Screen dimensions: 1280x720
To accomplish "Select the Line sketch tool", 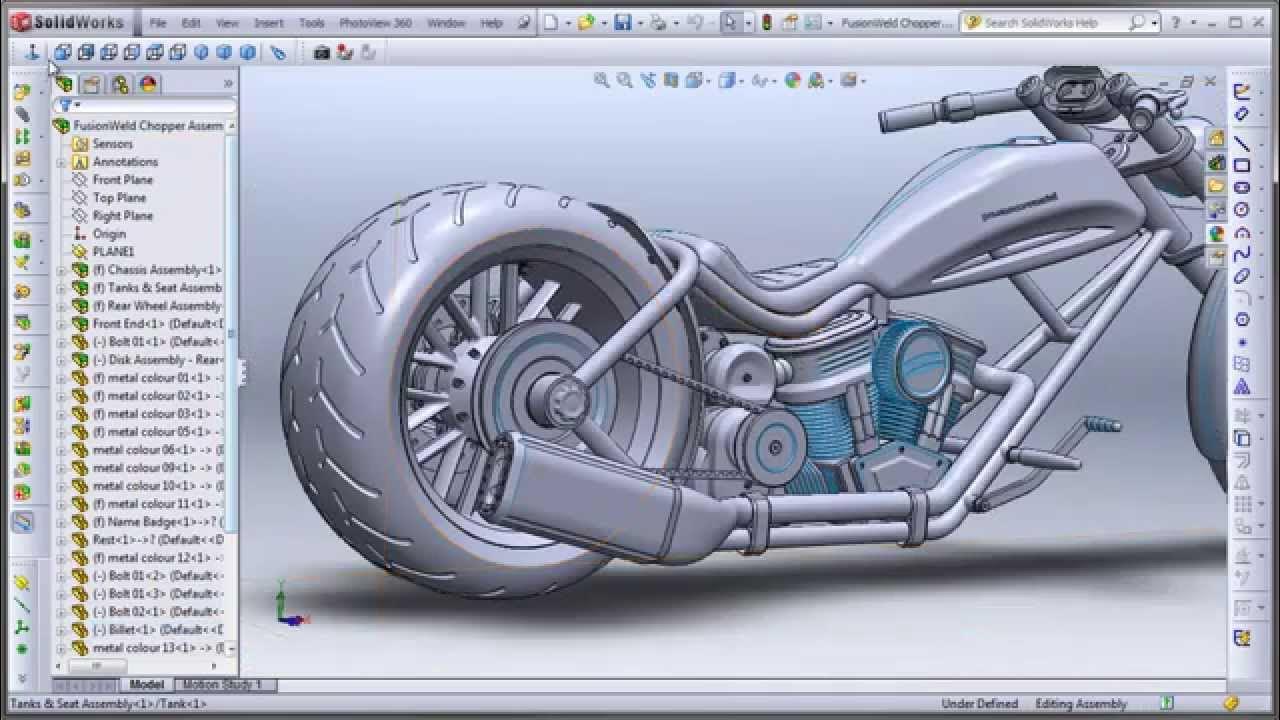I will [1242, 143].
